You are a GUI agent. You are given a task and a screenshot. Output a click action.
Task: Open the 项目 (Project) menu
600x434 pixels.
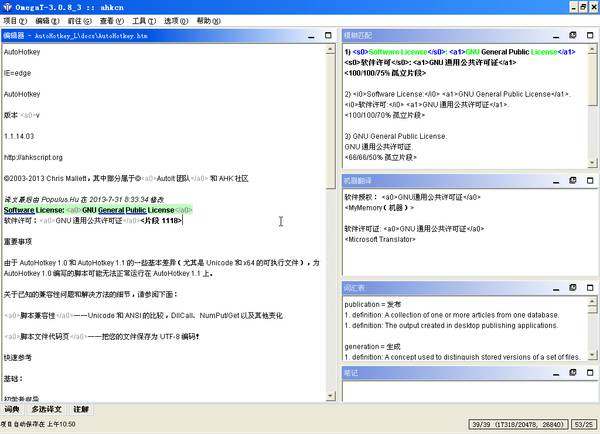click(15, 21)
